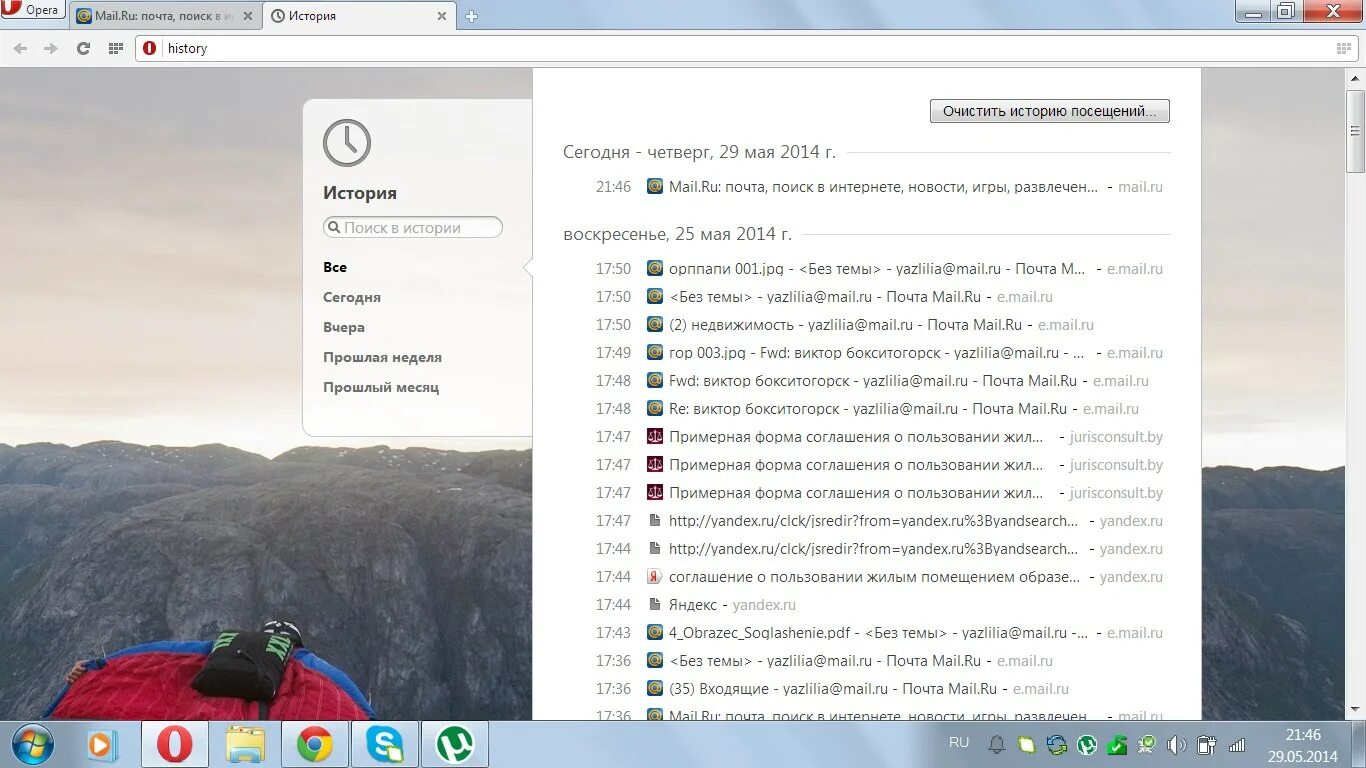Open the Speed Dial grid icon
The width and height of the screenshot is (1366, 768).
[116, 48]
